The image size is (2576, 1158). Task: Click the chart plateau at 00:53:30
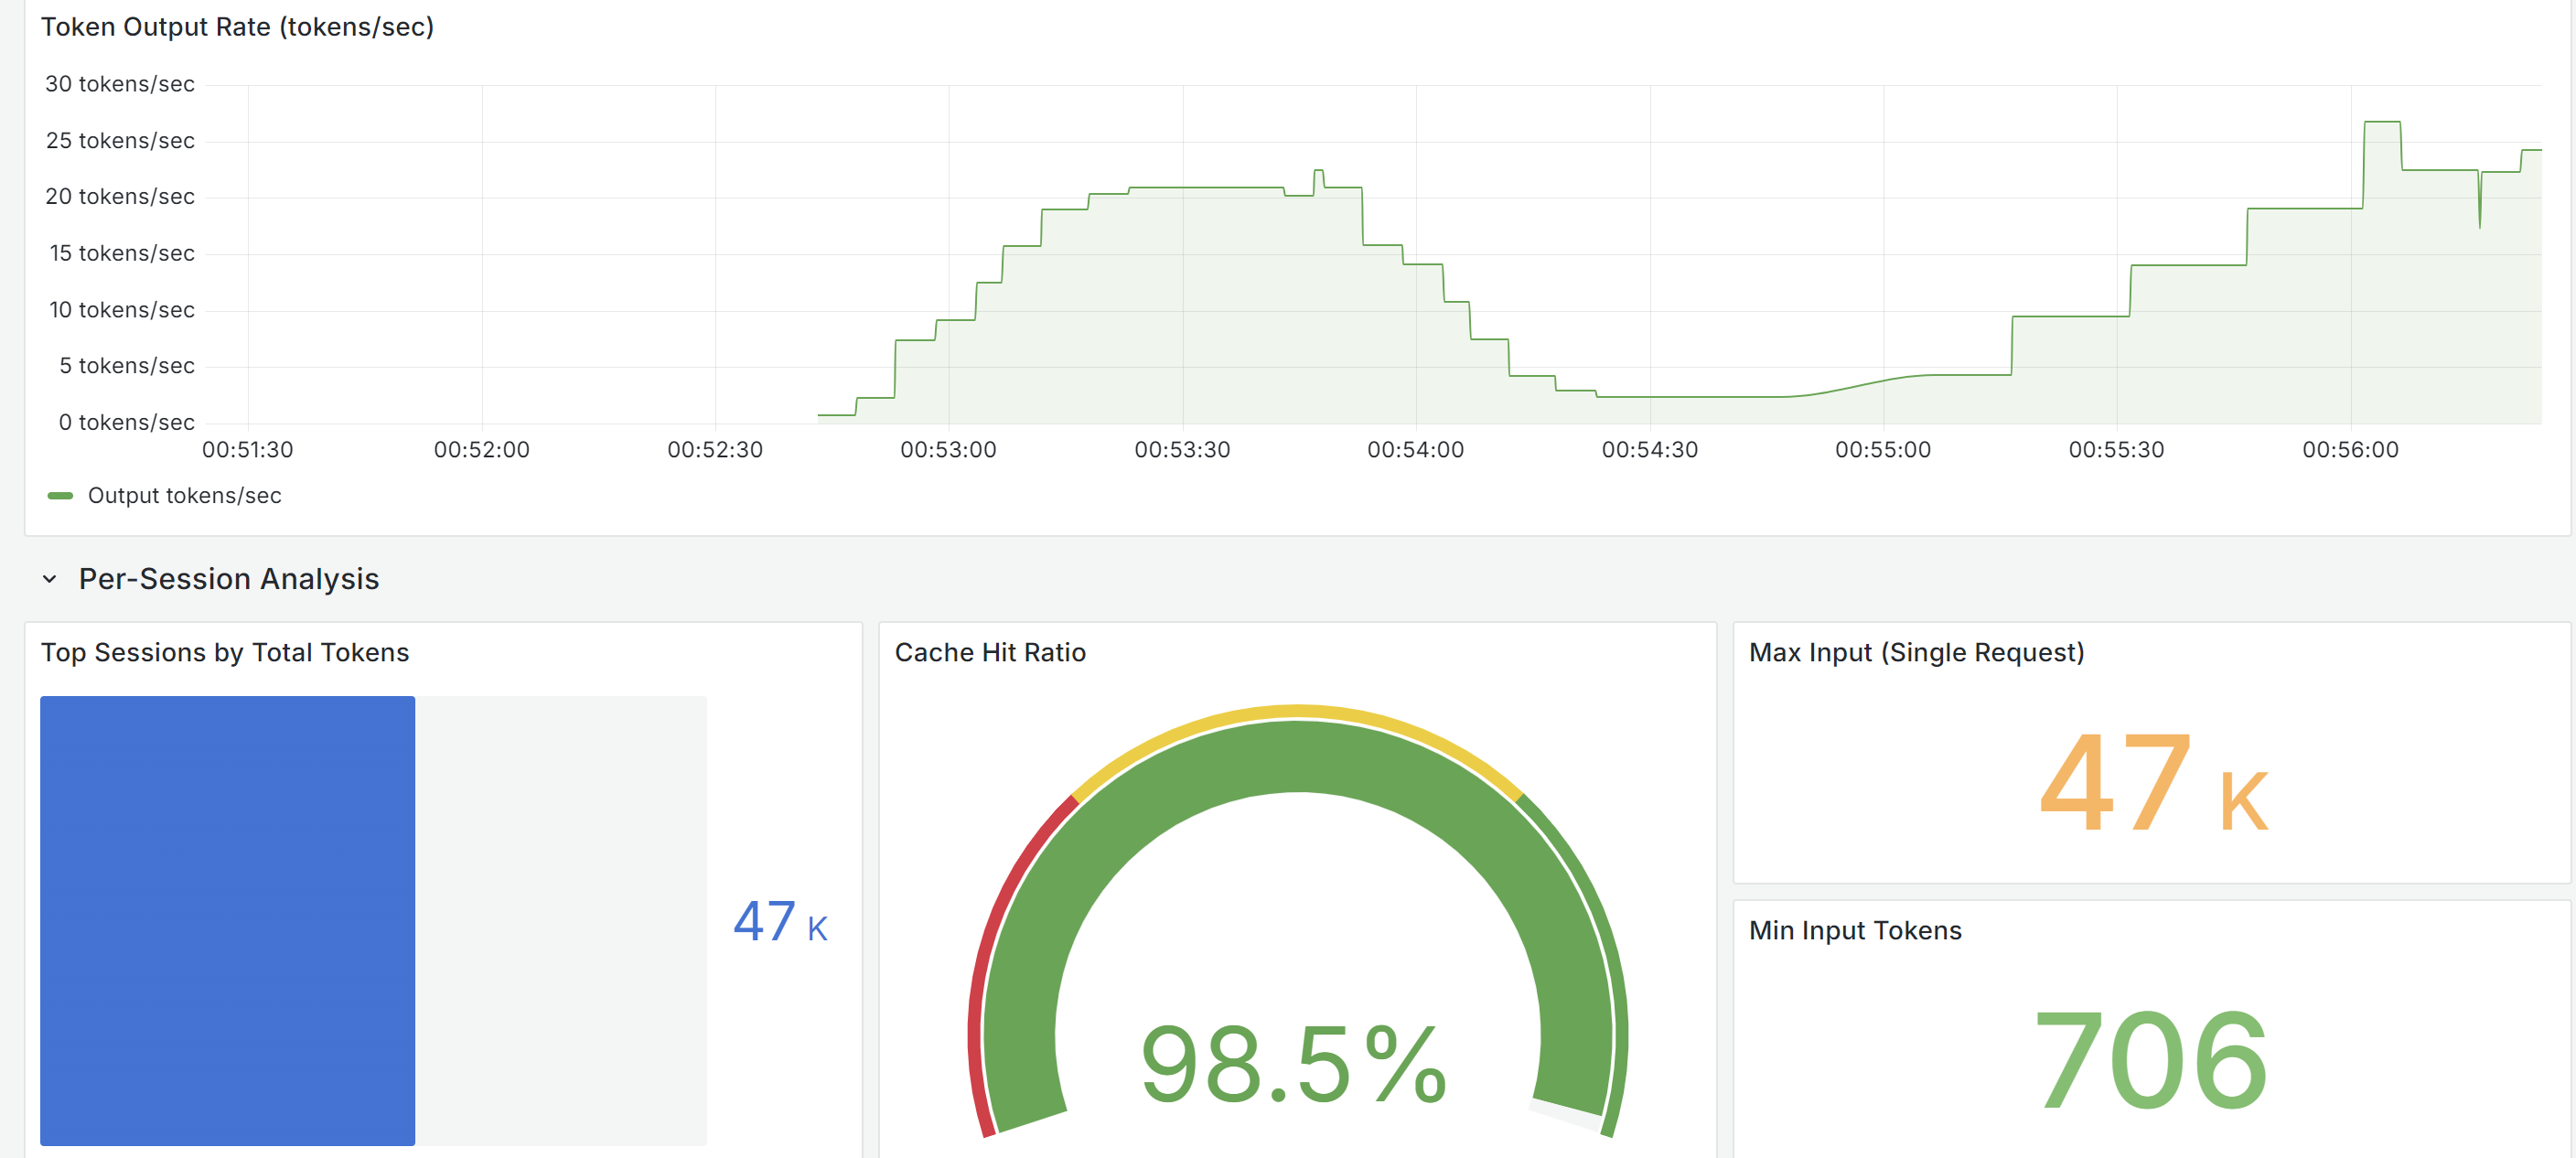click(1183, 187)
